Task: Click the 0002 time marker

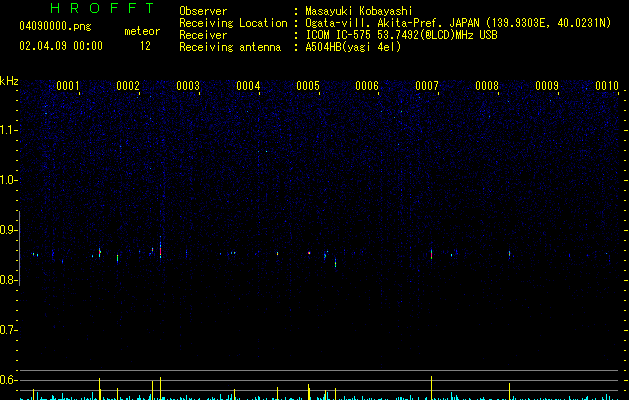Action: coord(128,86)
